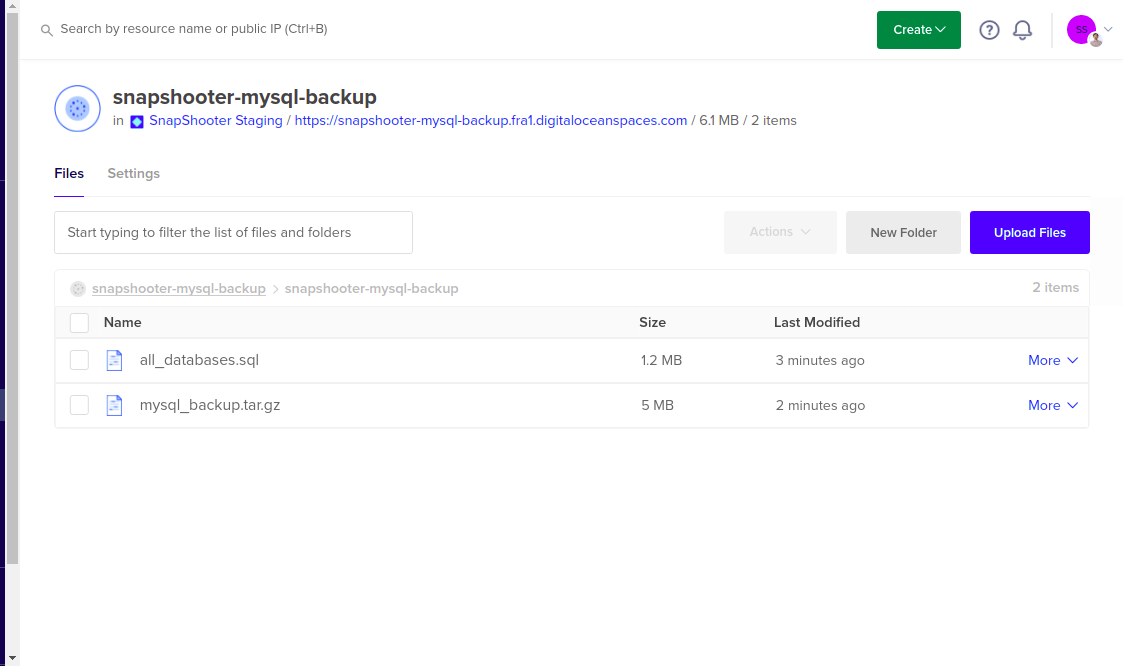Click the Name column header
Viewport: 1123px width, 666px height.
122,323
